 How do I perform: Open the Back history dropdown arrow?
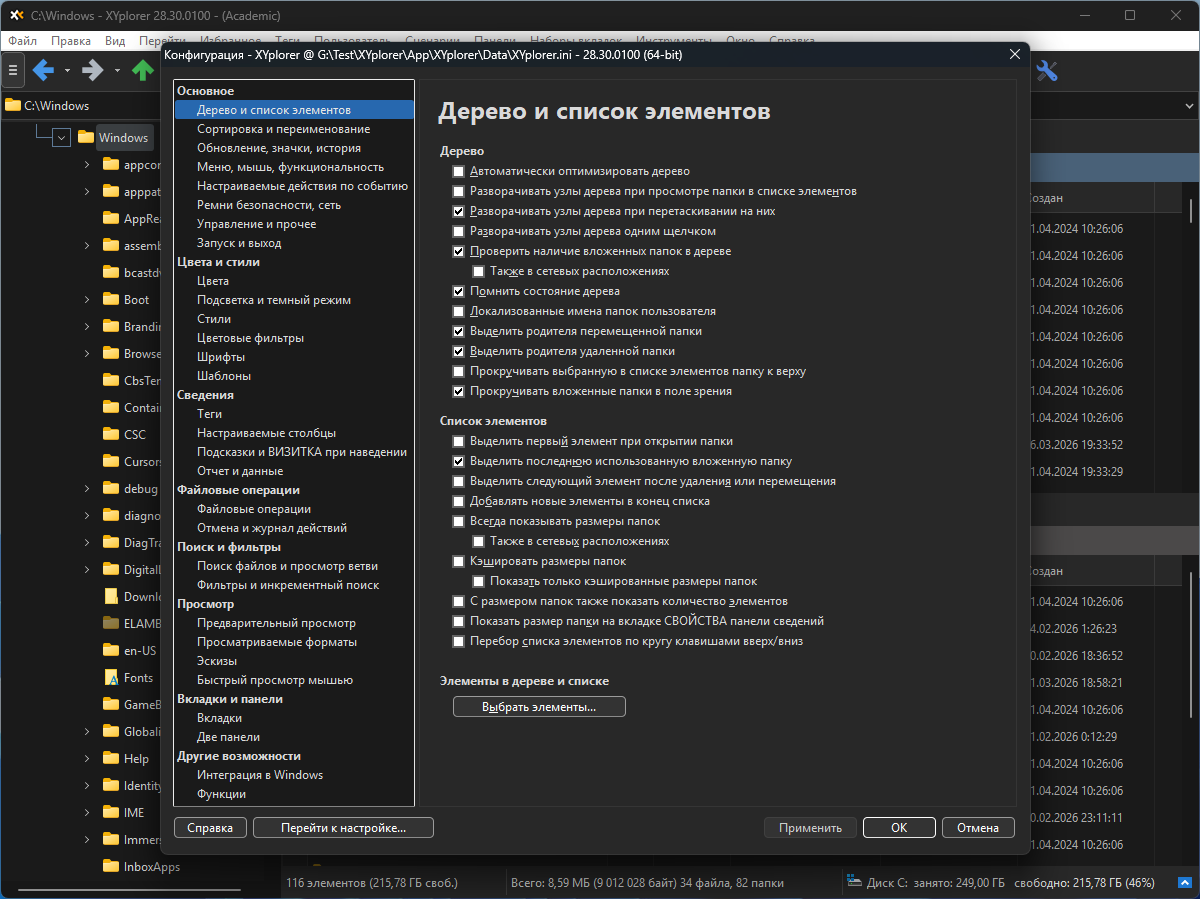click(67, 70)
